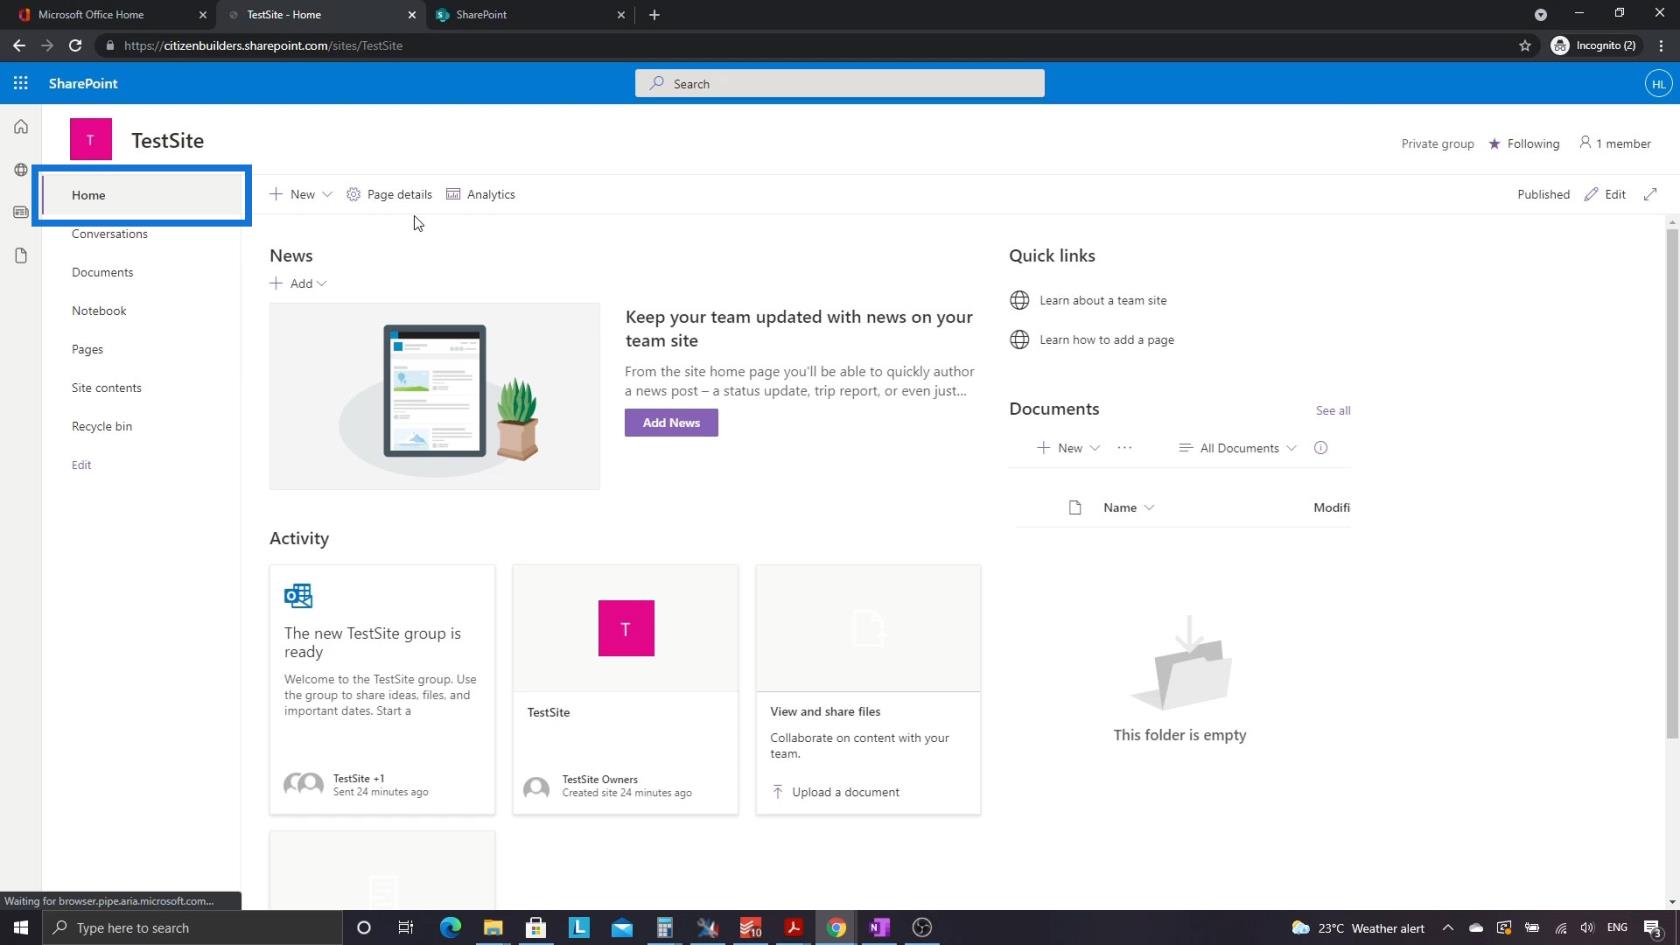Open Page details settings
The width and height of the screenshot is (1680, 945).
click(x=389, y=194)
